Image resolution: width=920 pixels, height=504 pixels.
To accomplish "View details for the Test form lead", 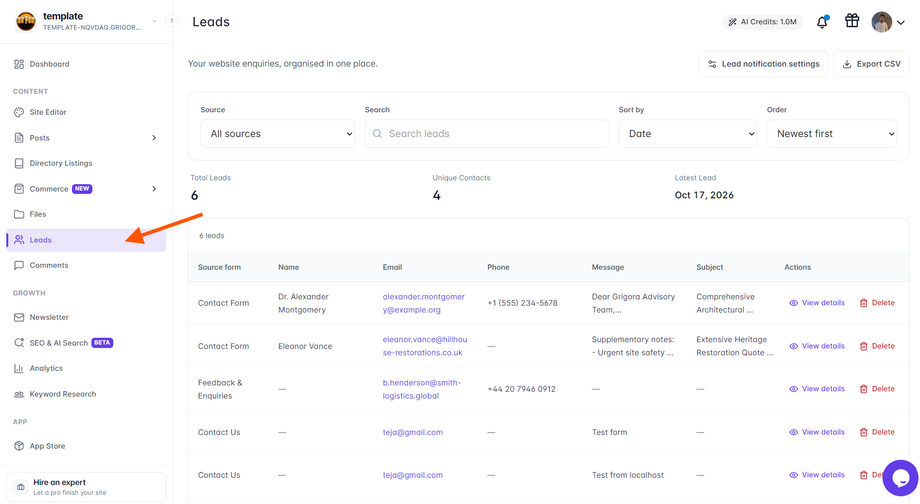I will [817, 432].
